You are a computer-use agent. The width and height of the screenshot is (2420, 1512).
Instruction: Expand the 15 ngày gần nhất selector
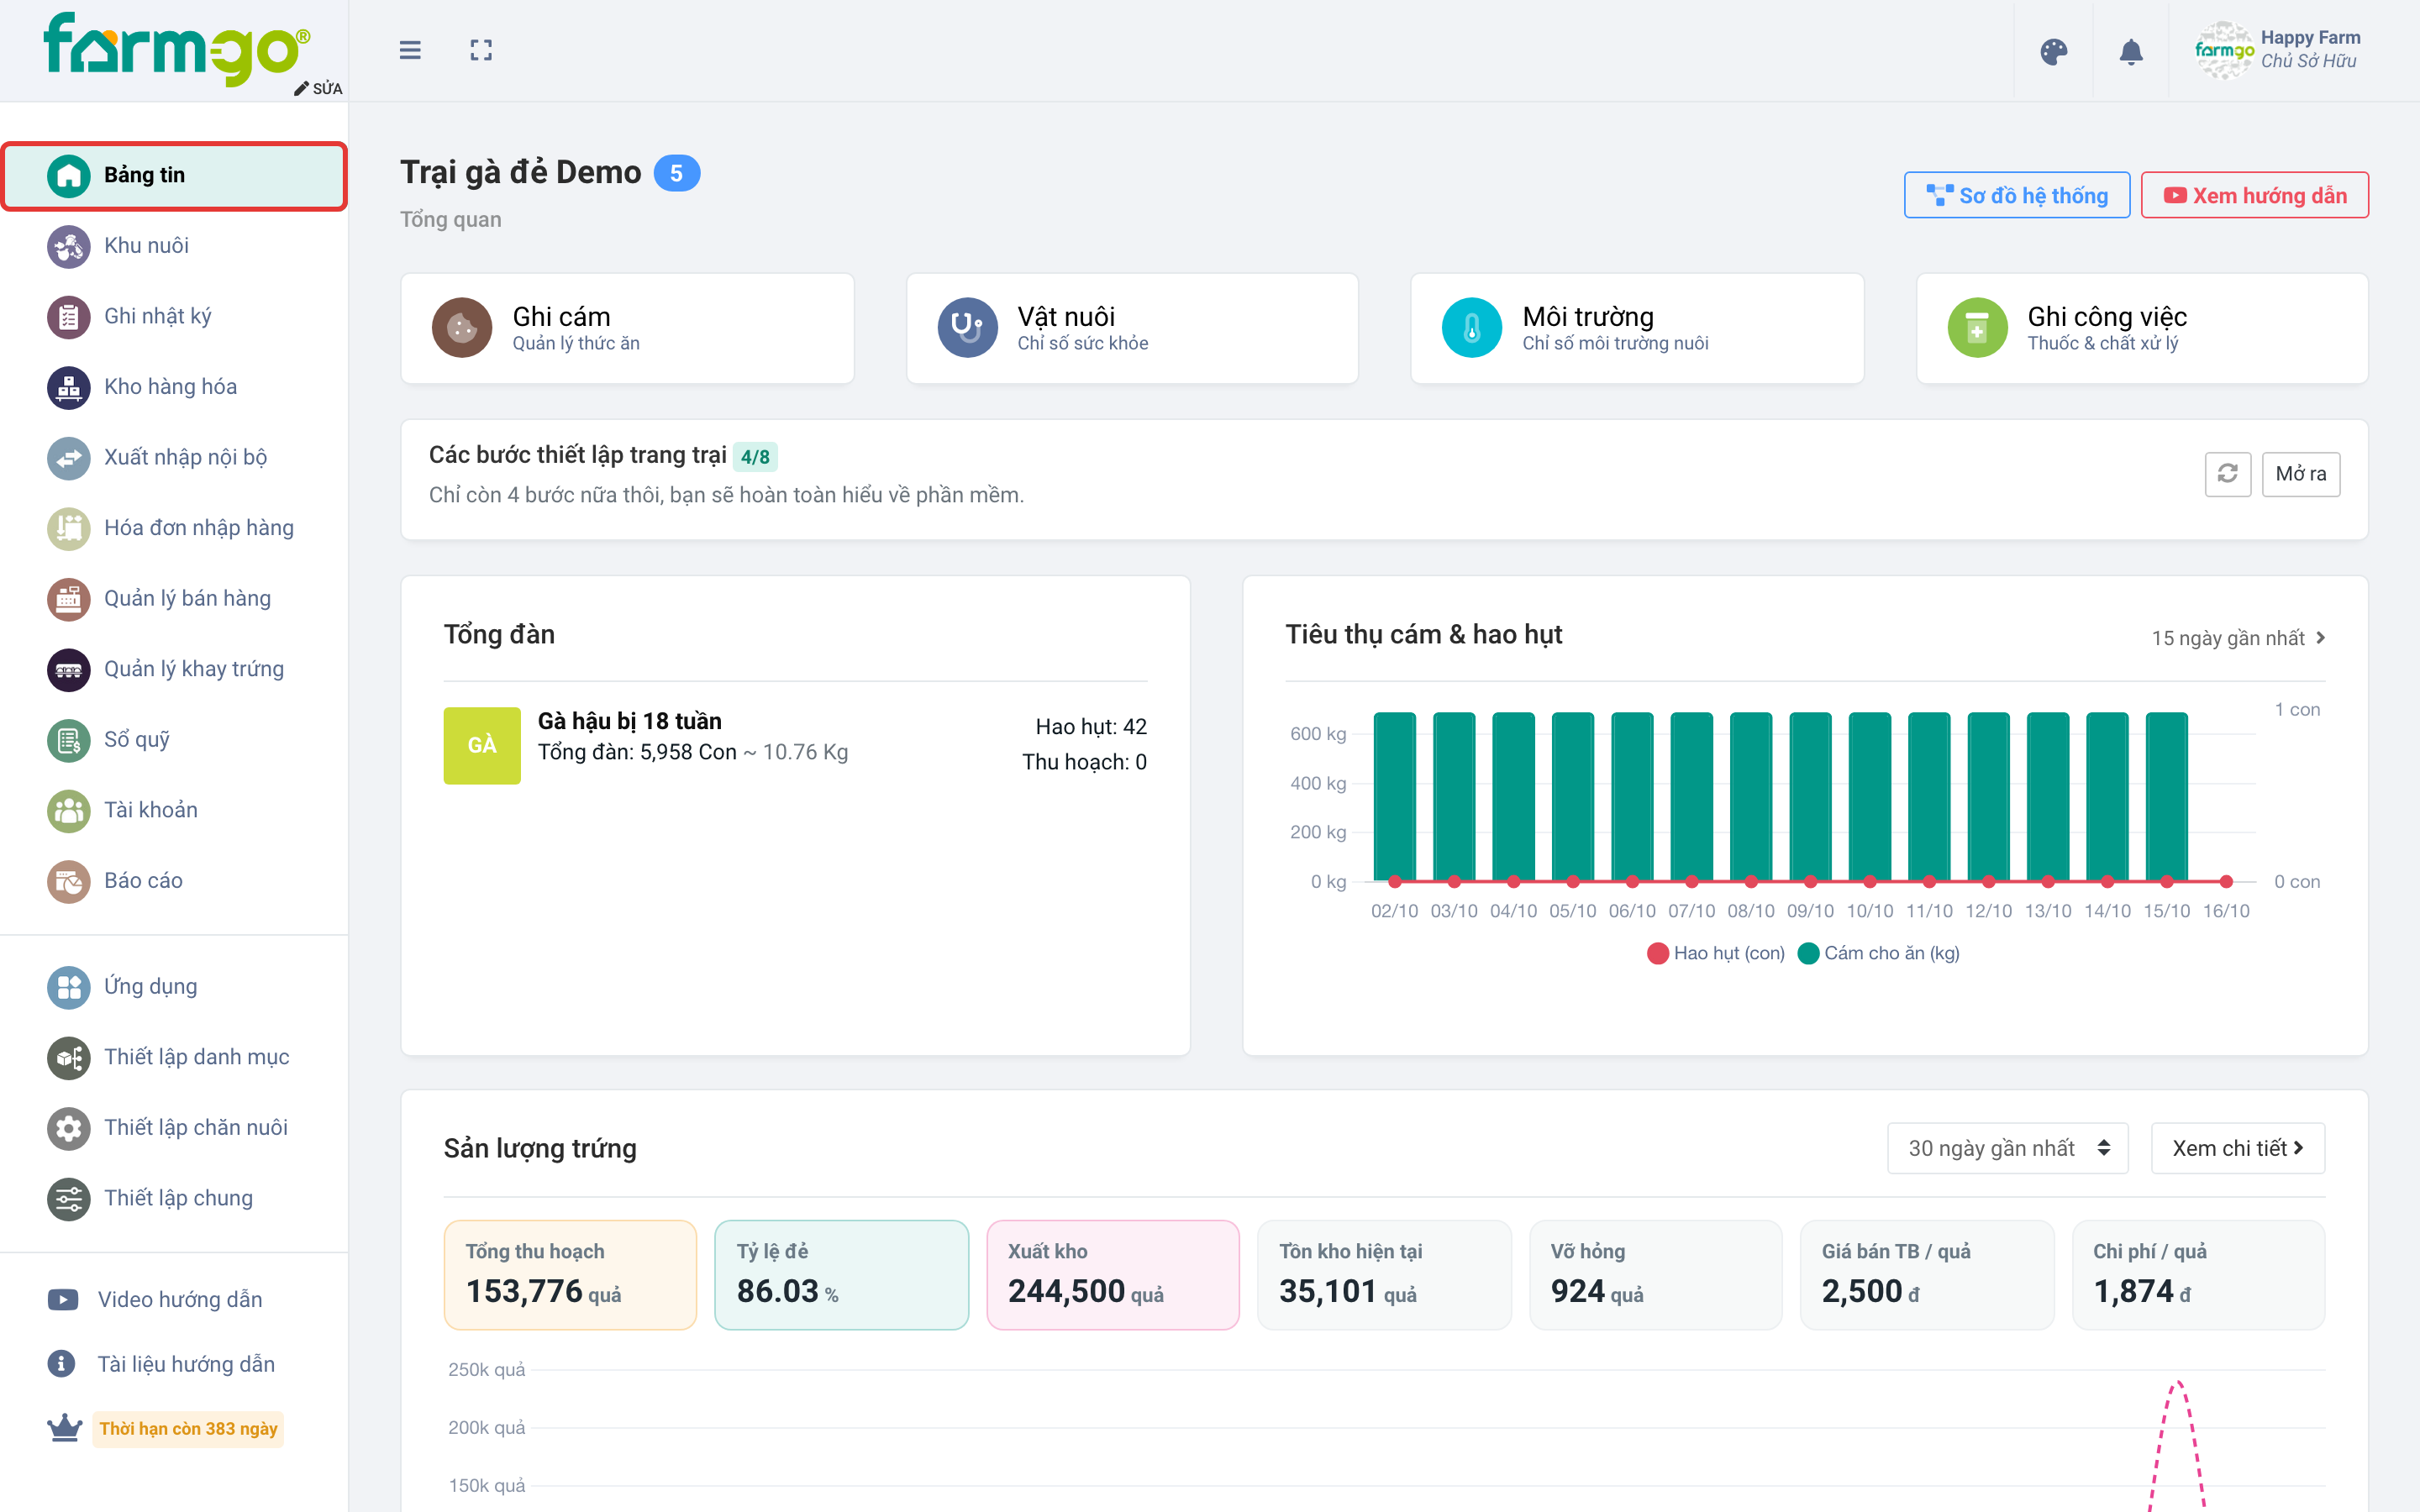2238,638
